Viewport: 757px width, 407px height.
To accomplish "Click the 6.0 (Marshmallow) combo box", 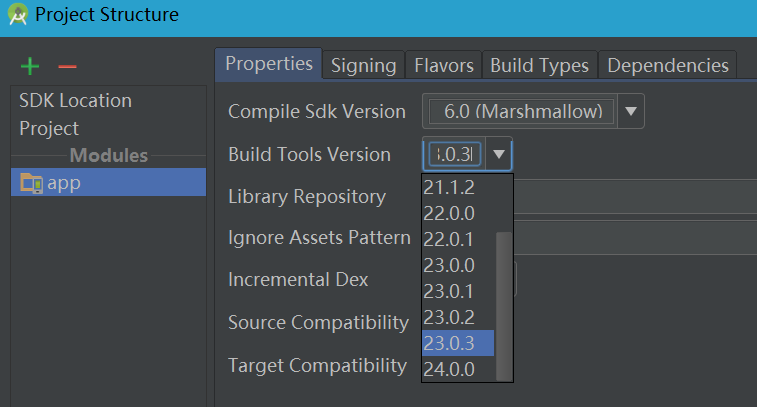I will 519,112.
